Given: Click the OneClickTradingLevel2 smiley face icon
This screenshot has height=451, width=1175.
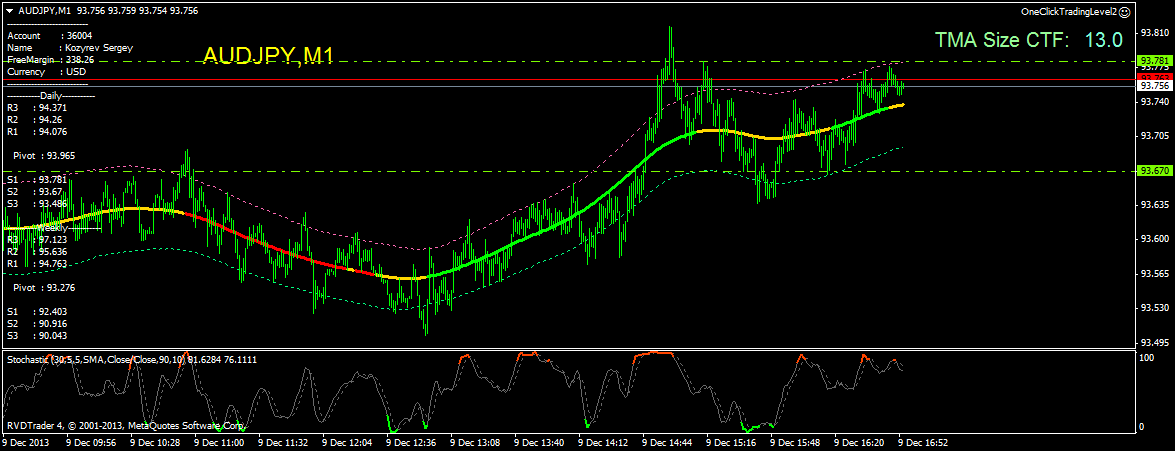Looking at the screenshot, I should (1124, 12).
